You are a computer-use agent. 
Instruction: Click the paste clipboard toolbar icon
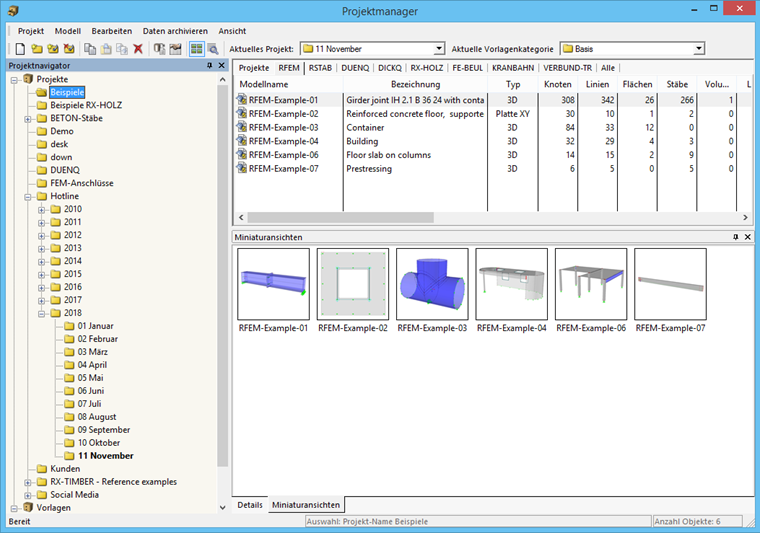pyautogui.click(x=106, y=49)
